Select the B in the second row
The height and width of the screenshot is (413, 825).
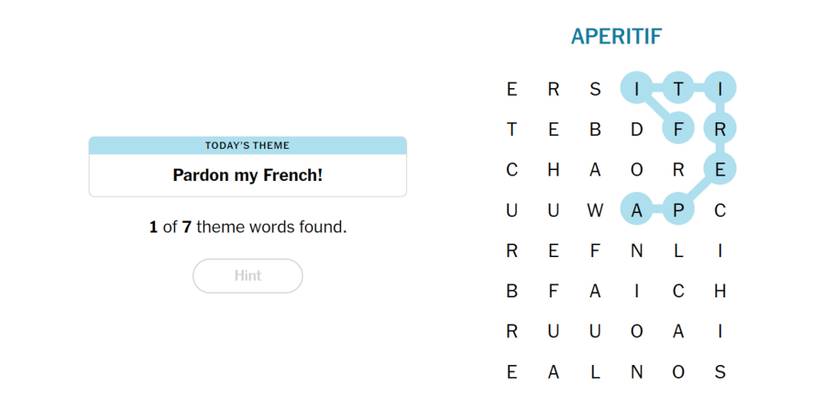coord(595,129)
